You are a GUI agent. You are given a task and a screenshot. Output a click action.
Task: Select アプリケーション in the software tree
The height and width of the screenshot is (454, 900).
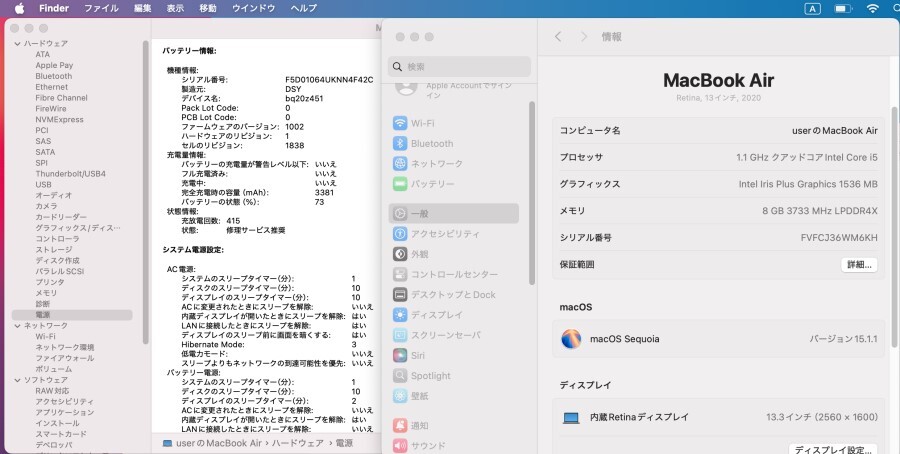click(x=65, y=413)
